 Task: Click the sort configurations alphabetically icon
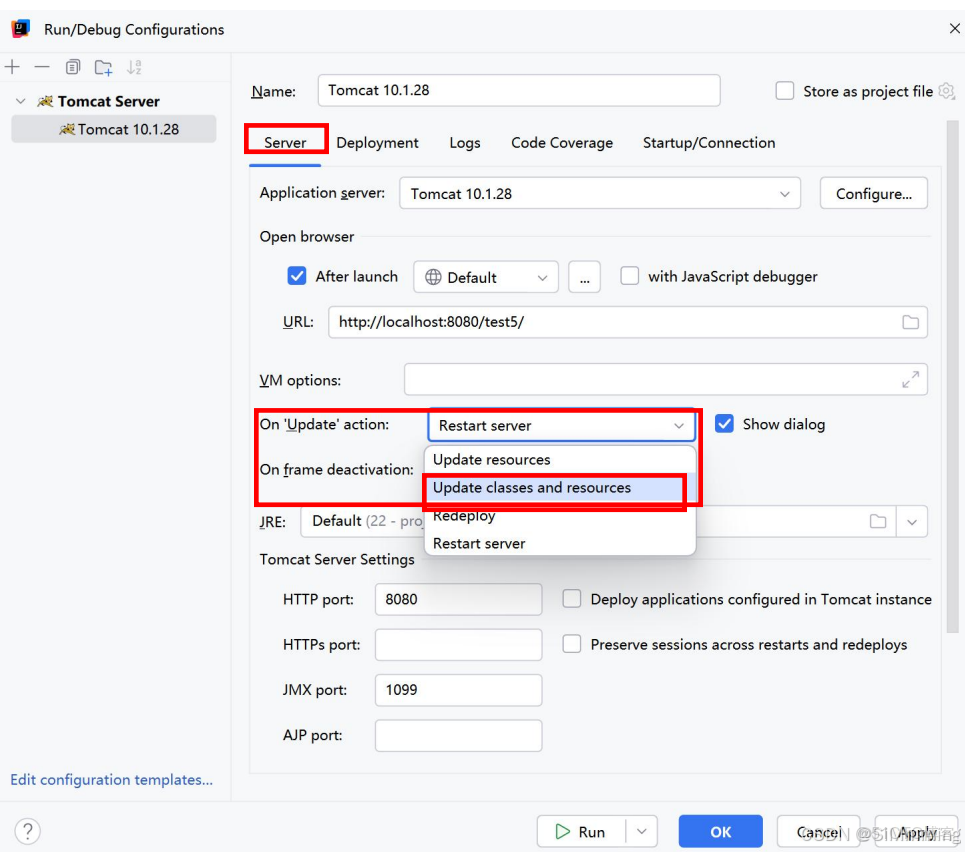pyautogui.click(x=134, y=67)
